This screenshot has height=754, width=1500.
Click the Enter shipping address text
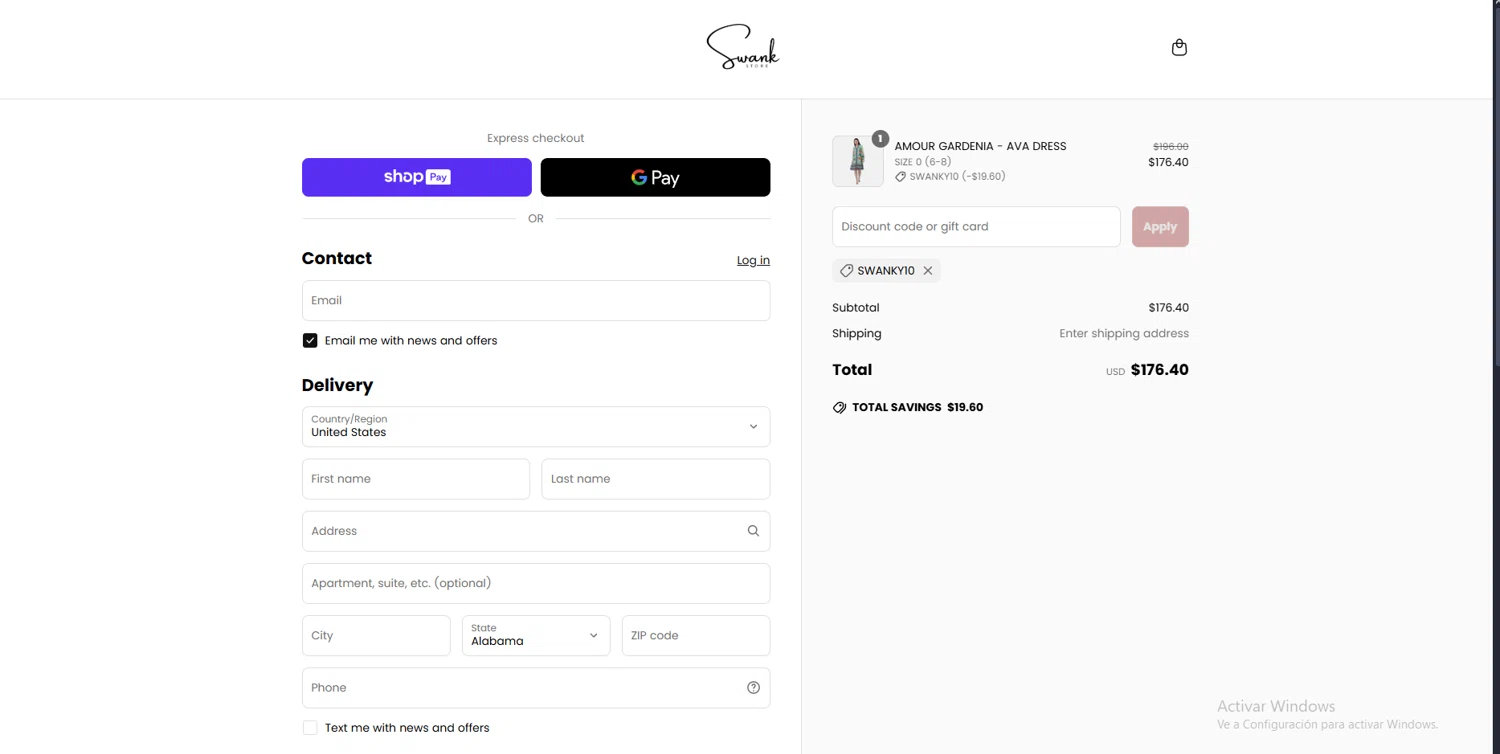1124,334
